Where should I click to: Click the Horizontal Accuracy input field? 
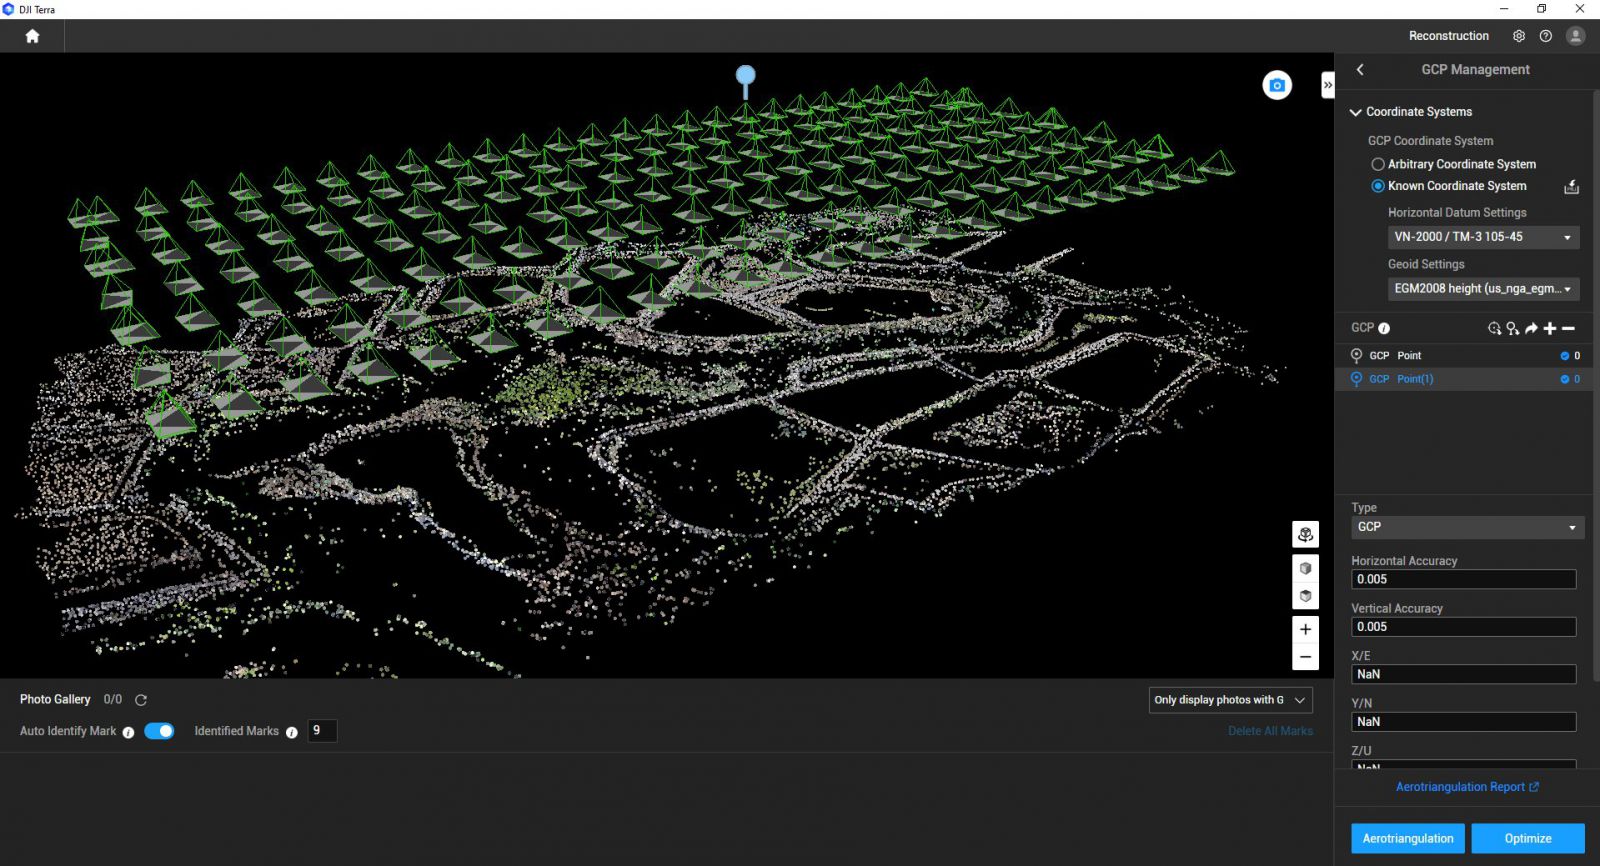1462,579
